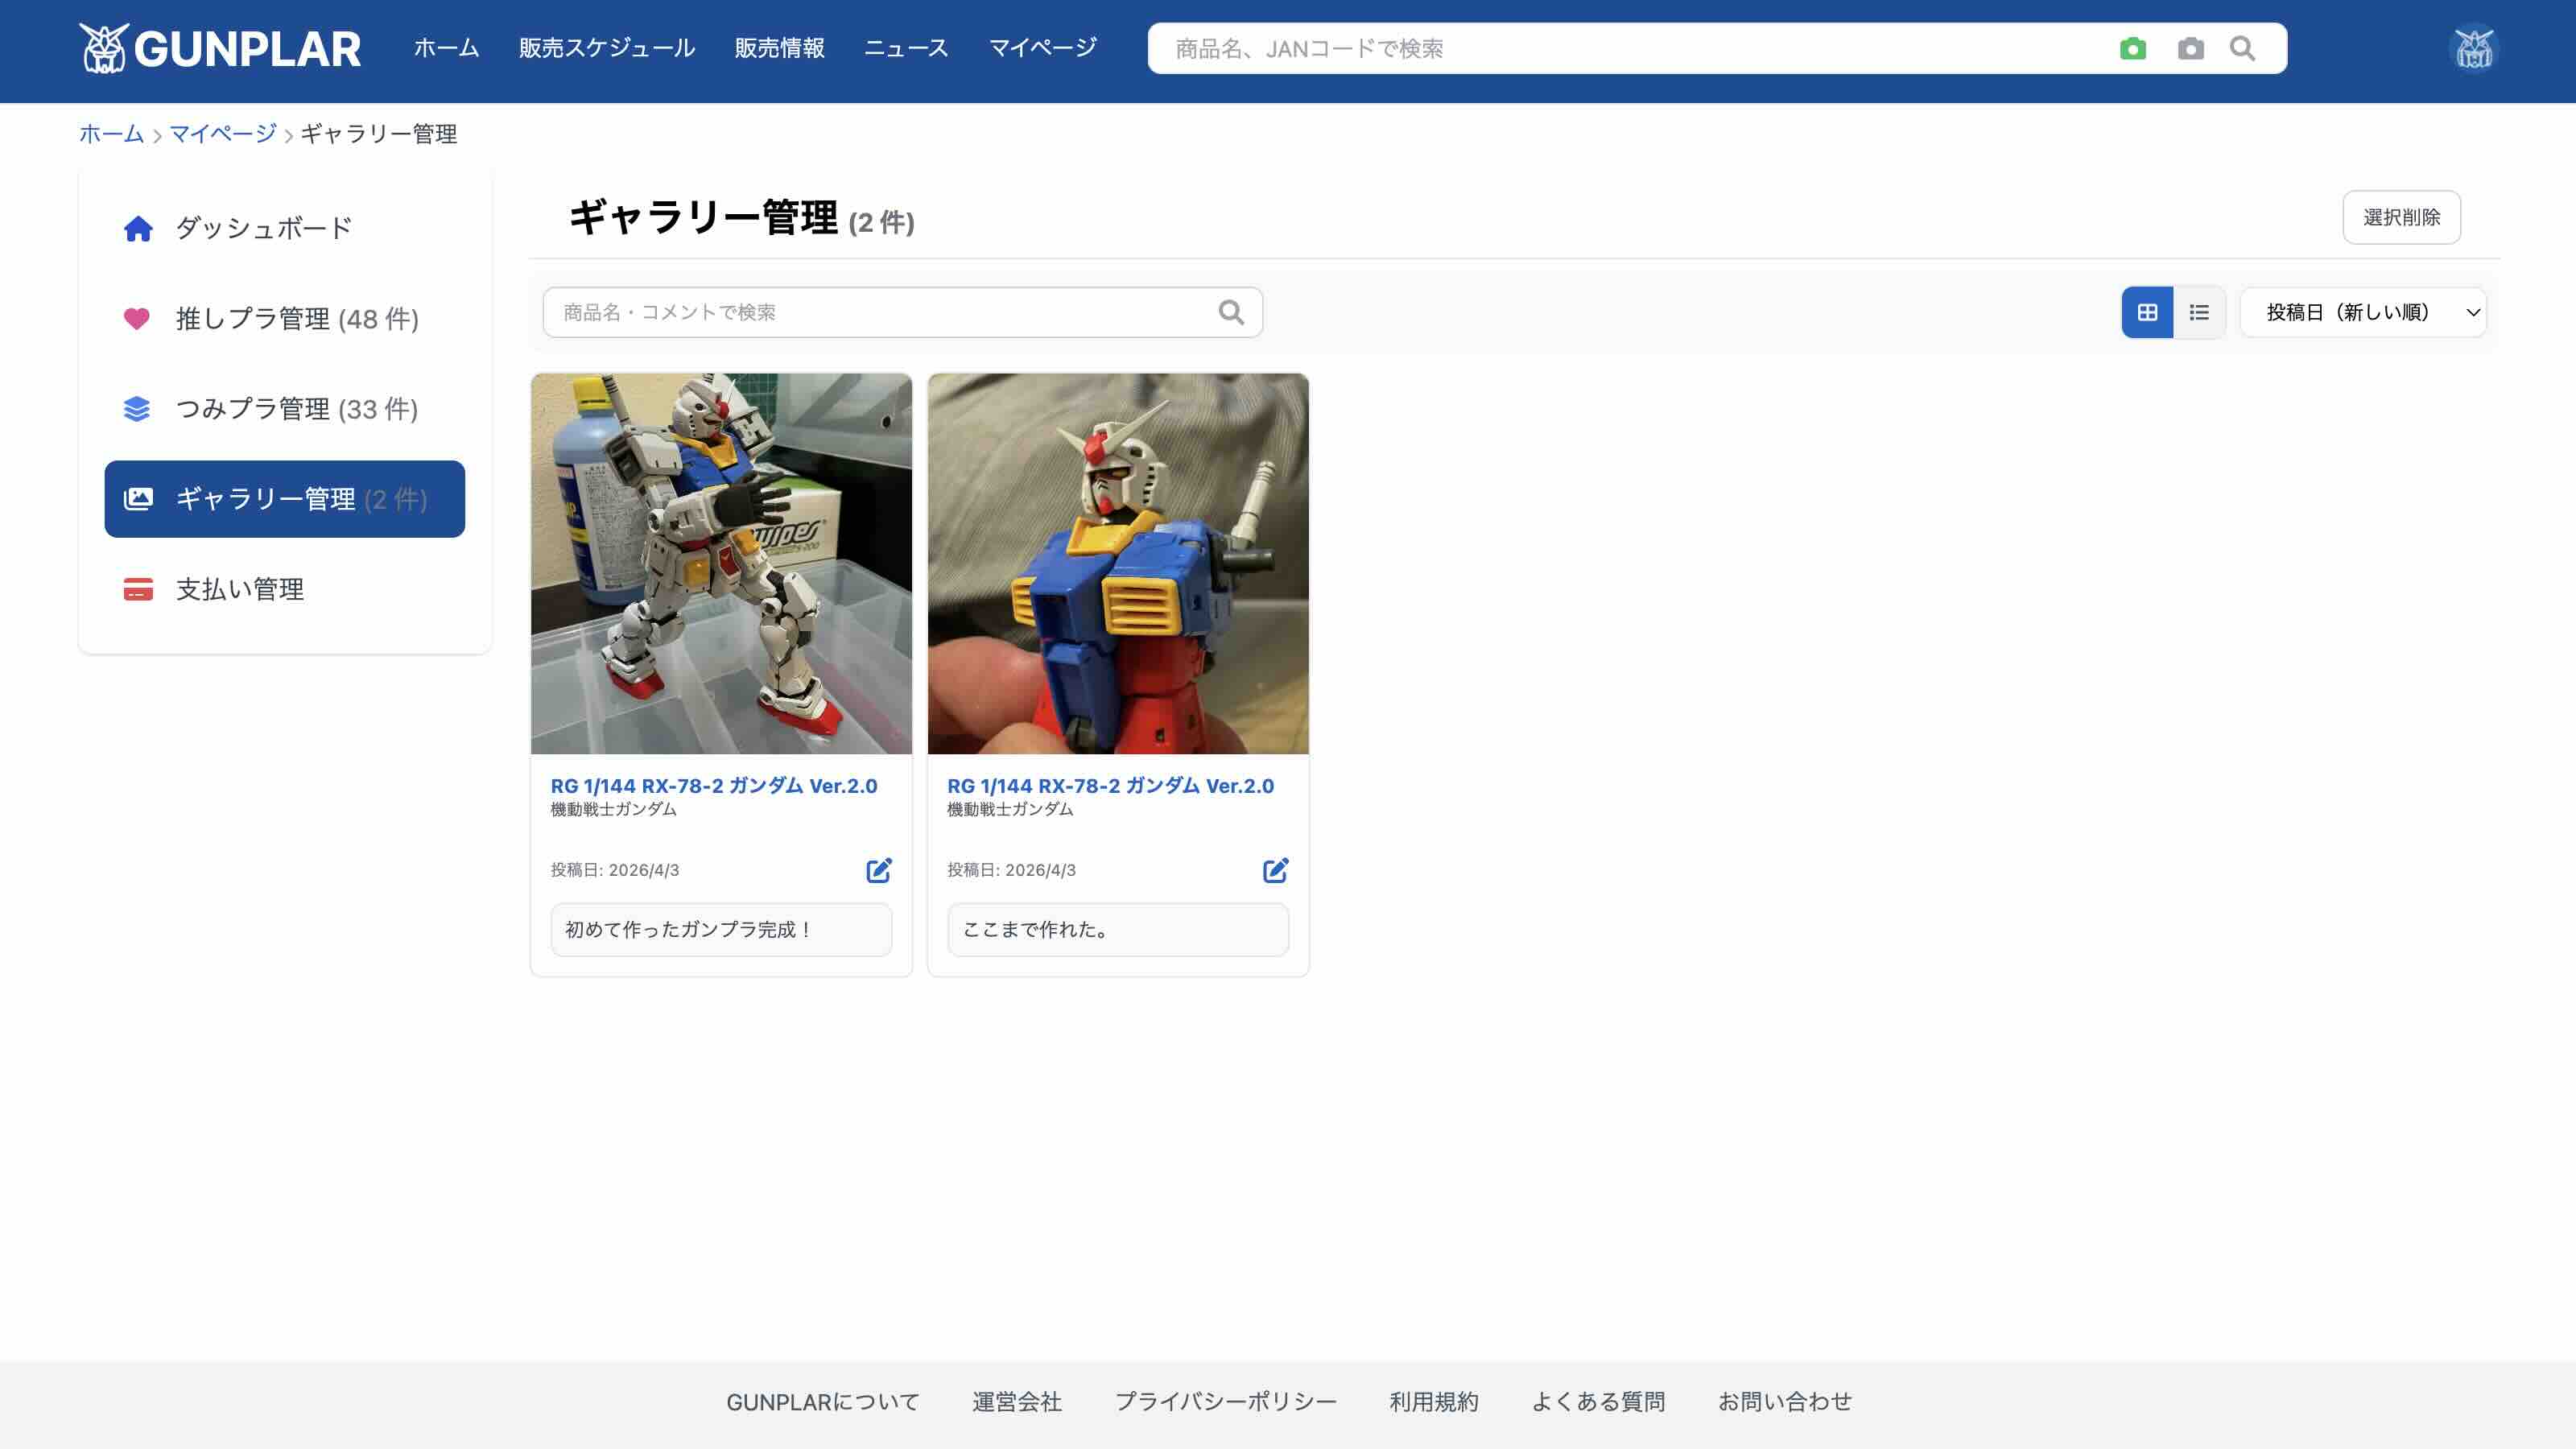
Task: Open ホーム in the top navigation
Action: coord(446,48)
